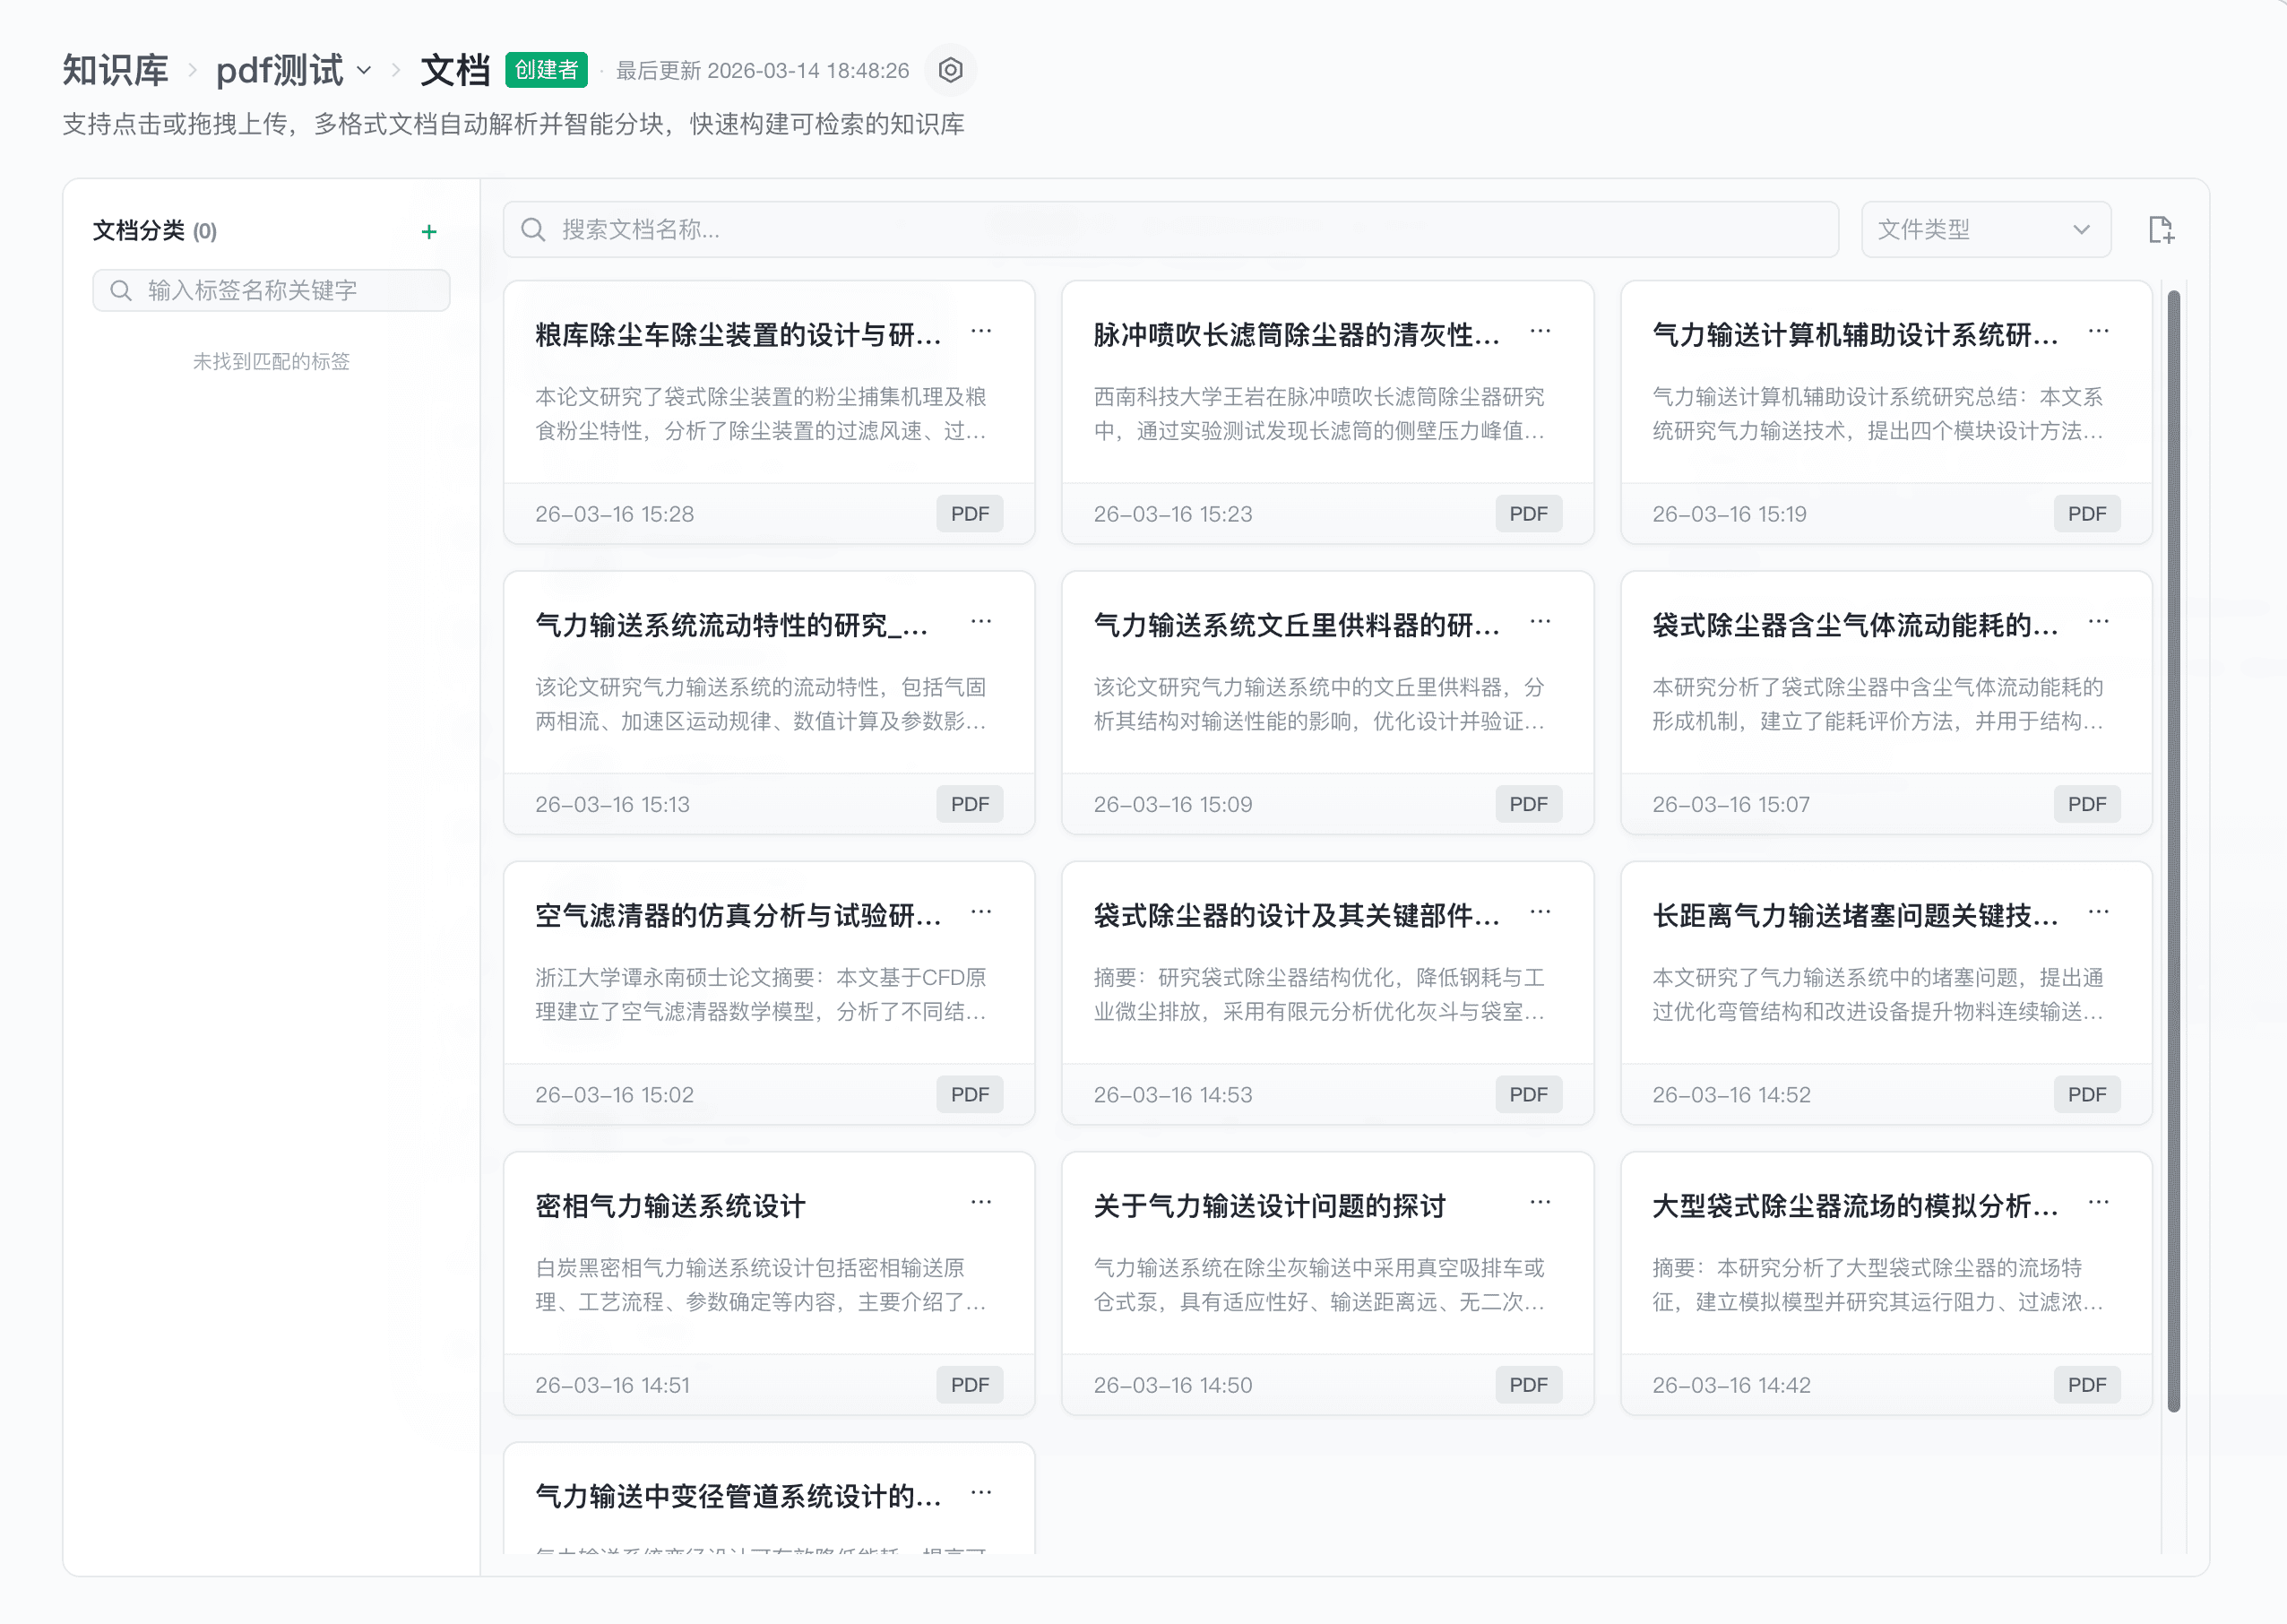The height and width of the screenshot is (1624, 2287).
Task: Click timestamp 26-03-16 15:09
Action: point(1172,805)
